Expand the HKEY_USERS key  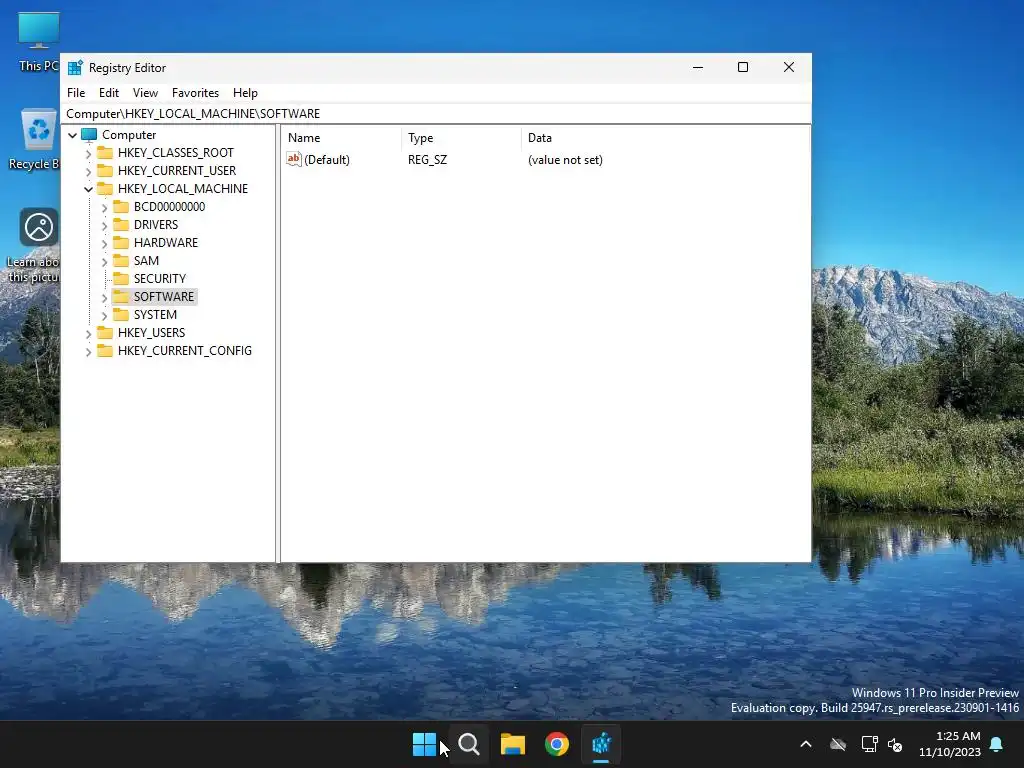[88, 333]
